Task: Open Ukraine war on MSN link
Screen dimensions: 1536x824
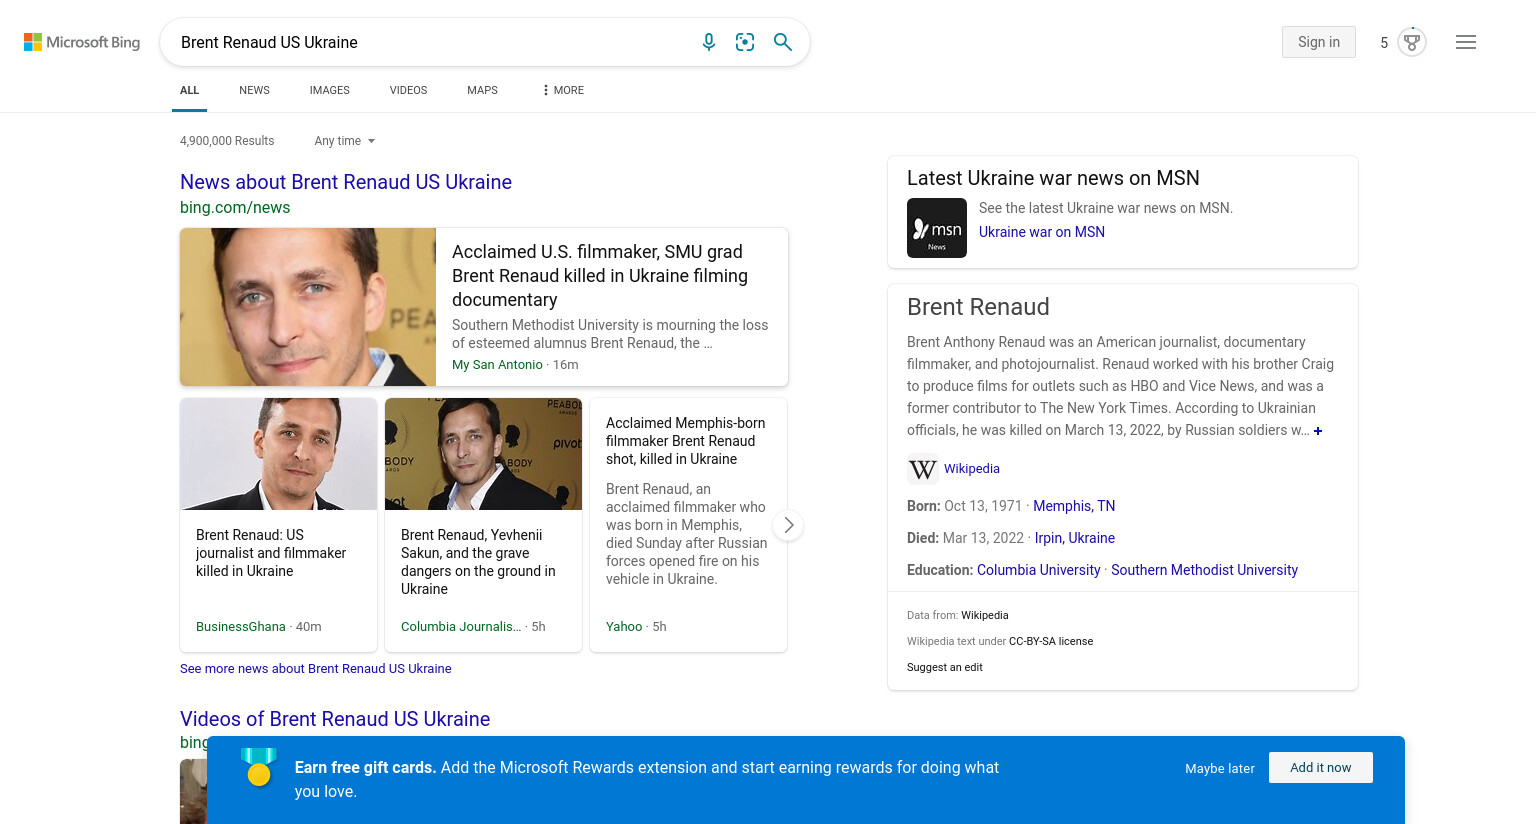Action: pyautogui.click(x=1042, y=232)
